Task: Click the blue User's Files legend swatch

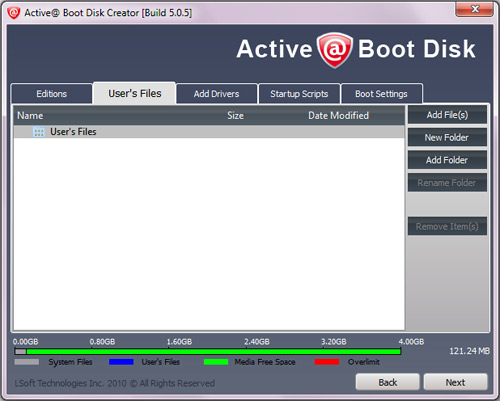Action: (x=121, y=362)
